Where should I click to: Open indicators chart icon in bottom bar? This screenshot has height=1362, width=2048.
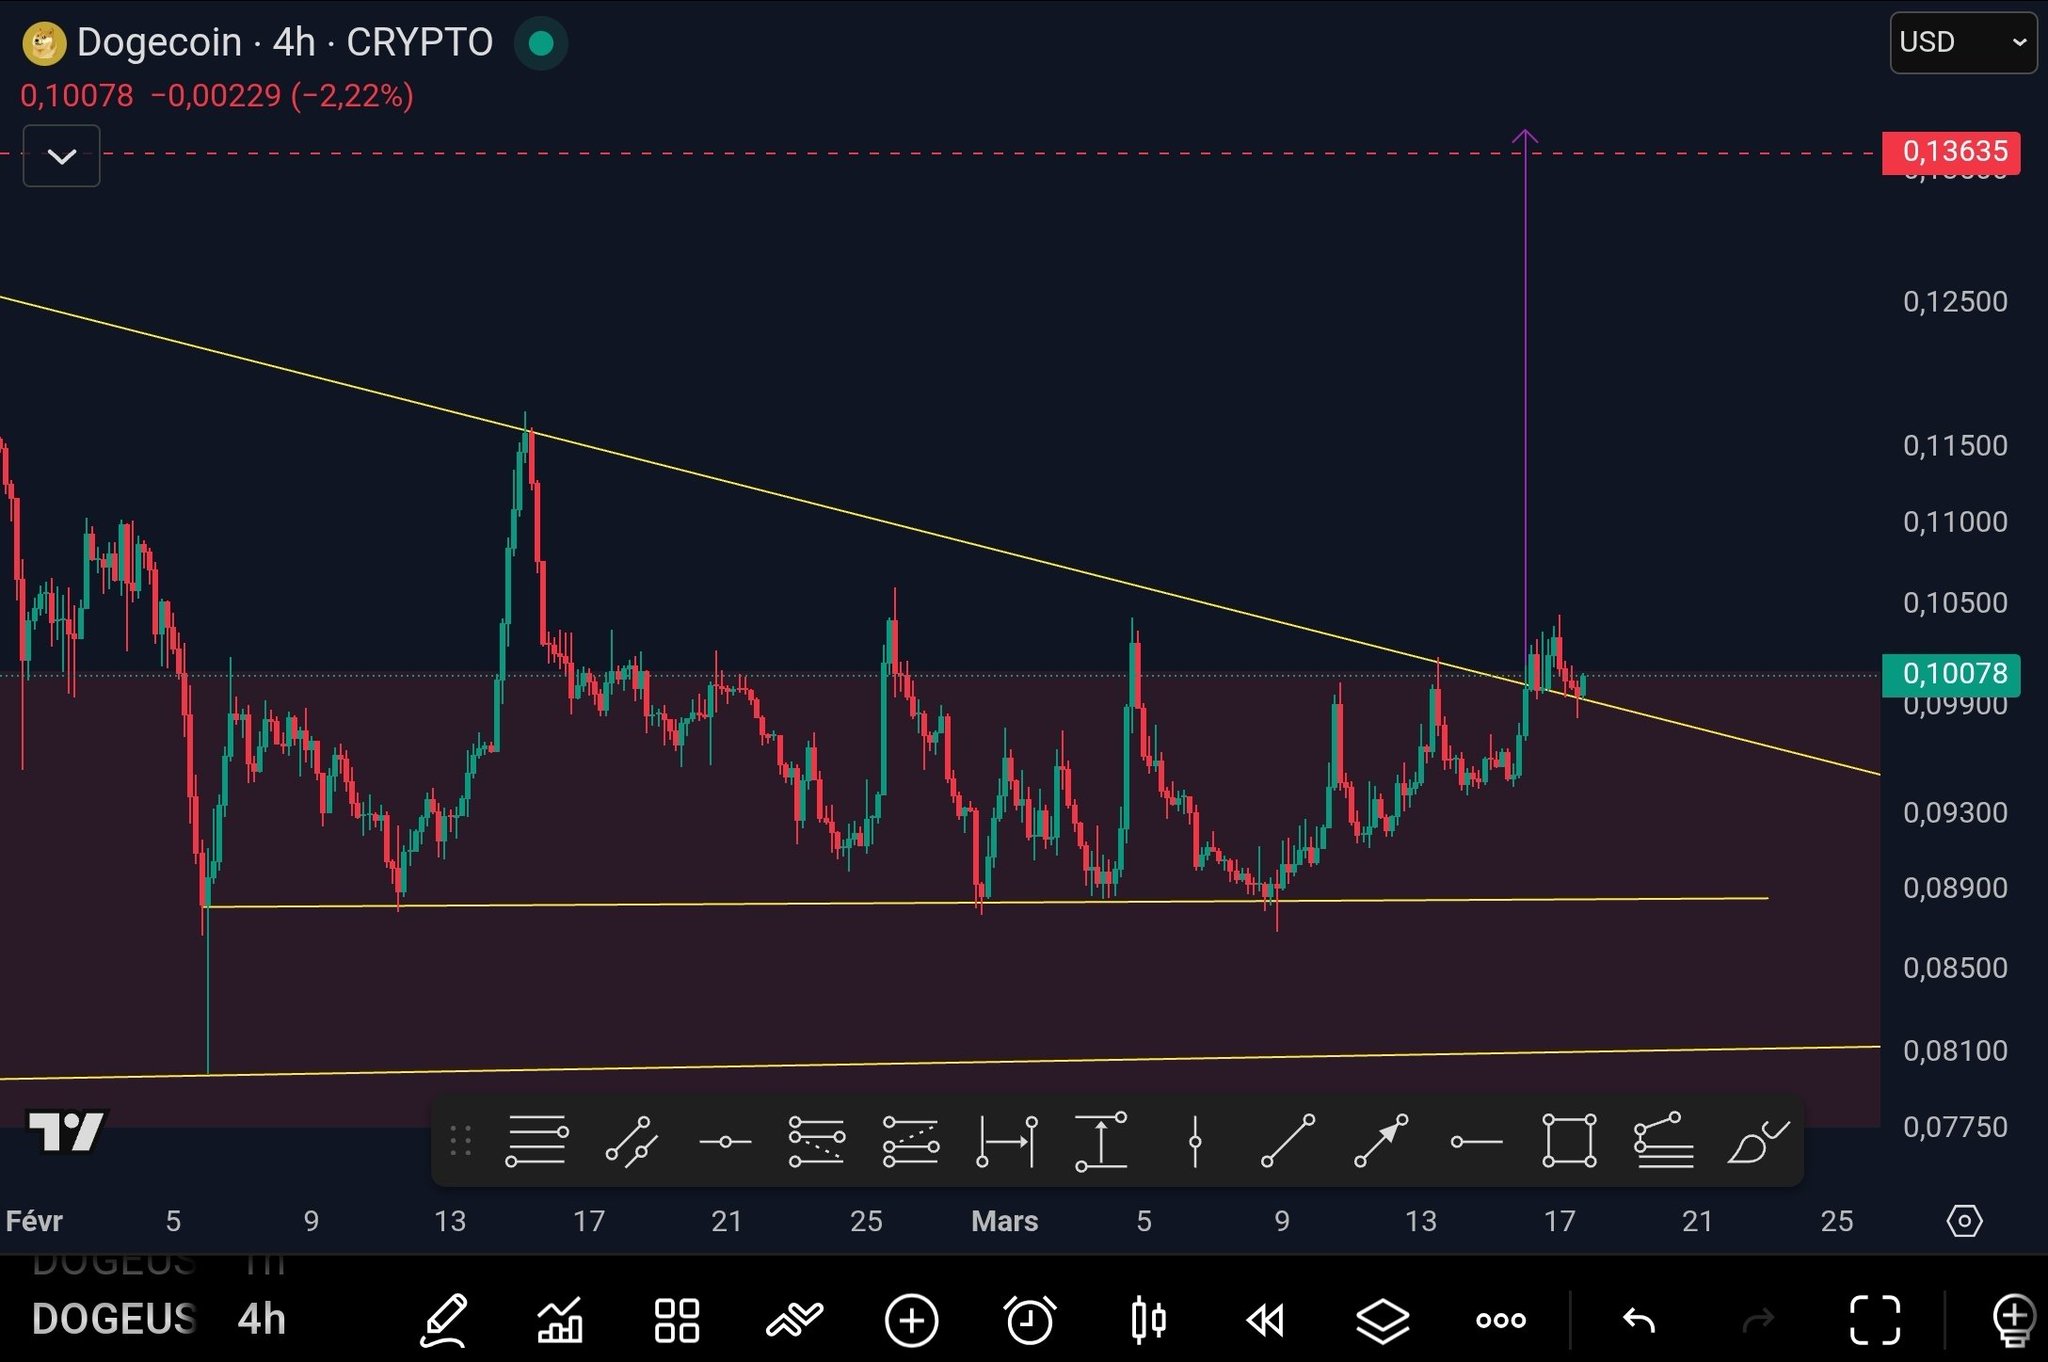[x=560, y=1321]
